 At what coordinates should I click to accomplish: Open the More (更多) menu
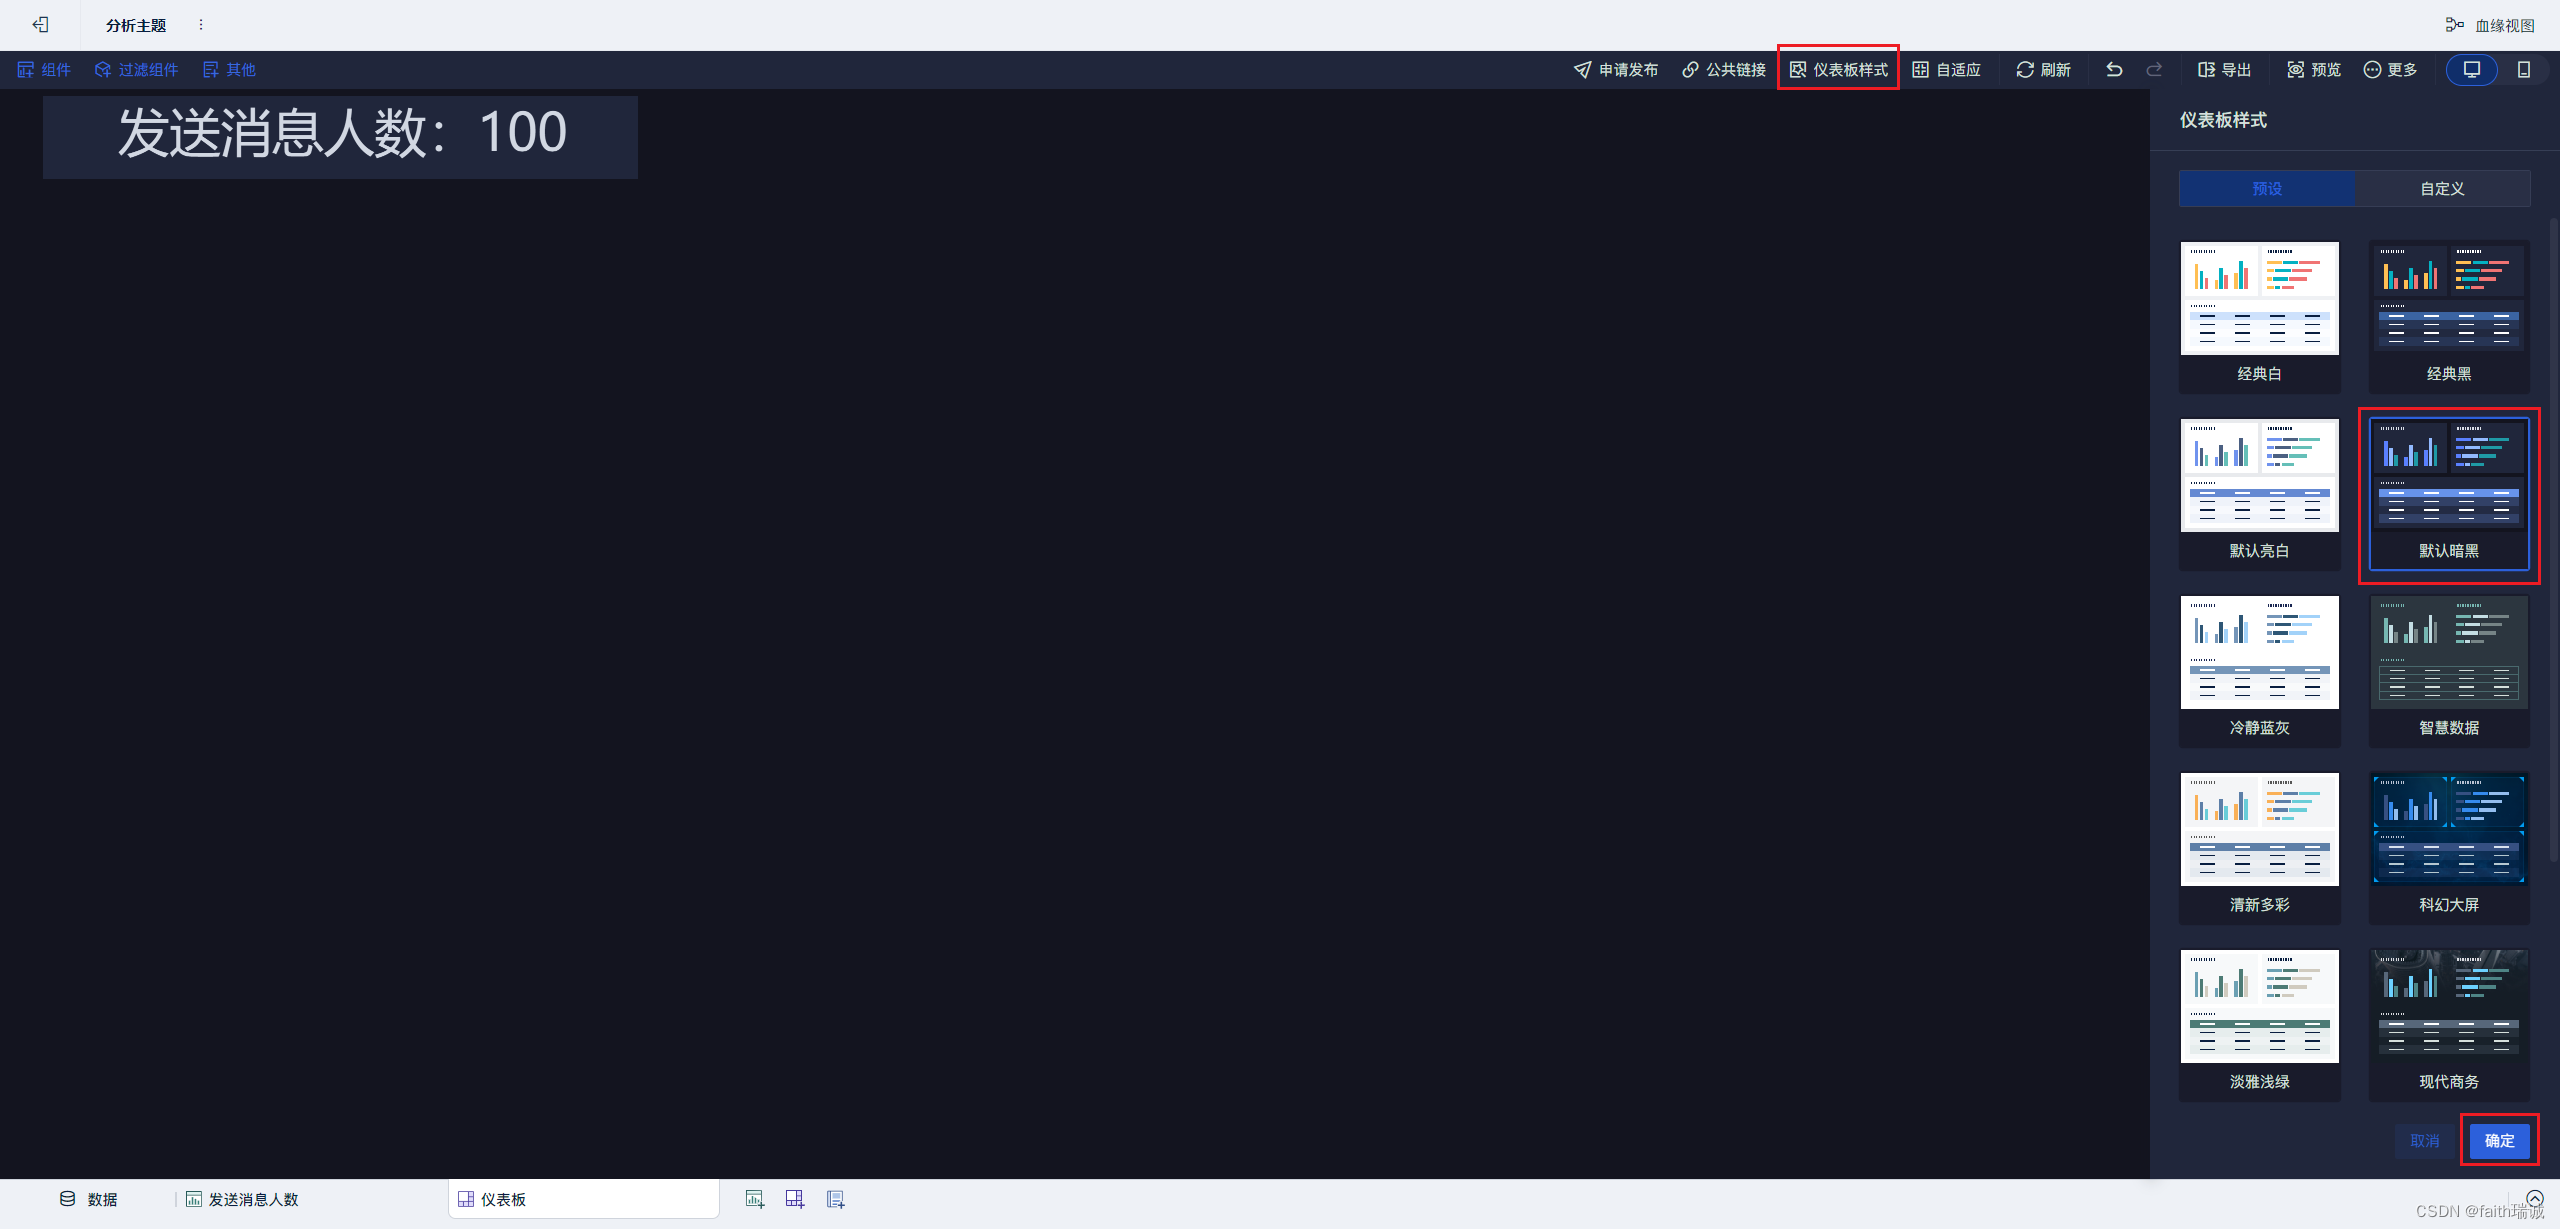(x=2390, y=69)
